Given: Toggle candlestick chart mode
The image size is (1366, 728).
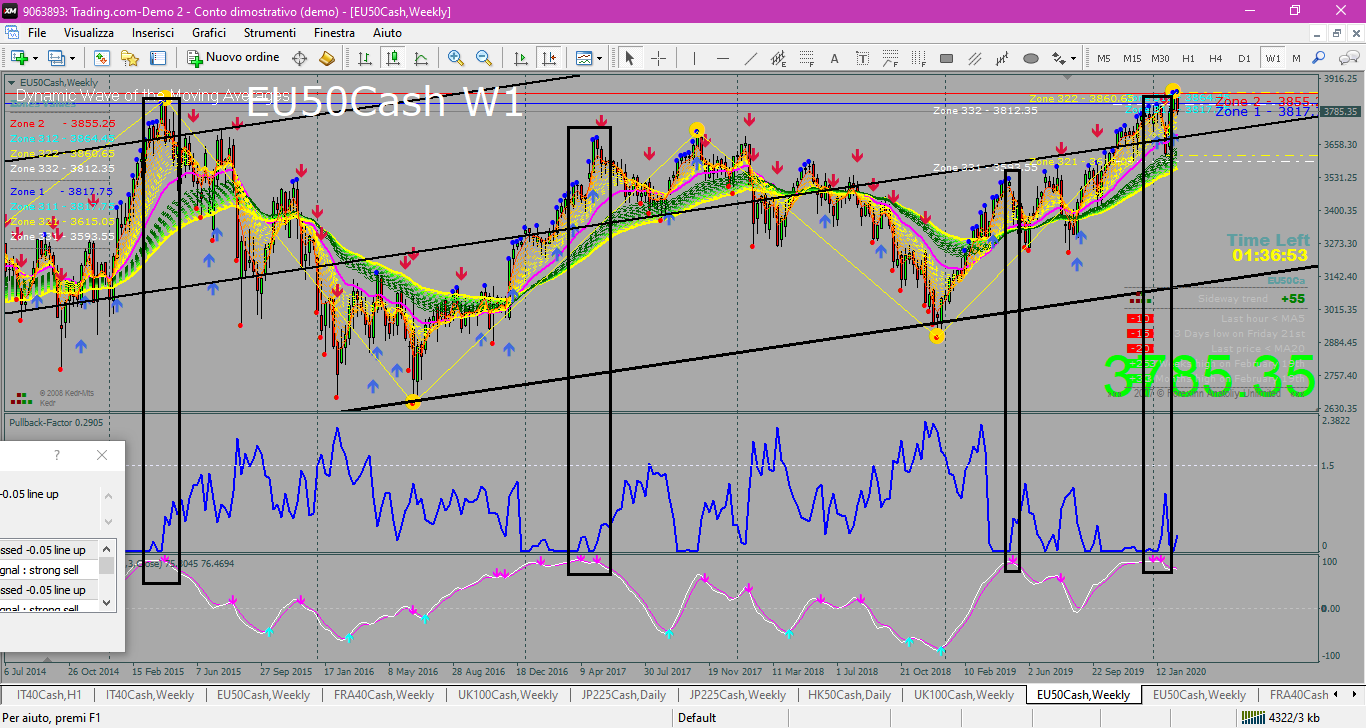Looking at the screenshot, I should (393, 58).
